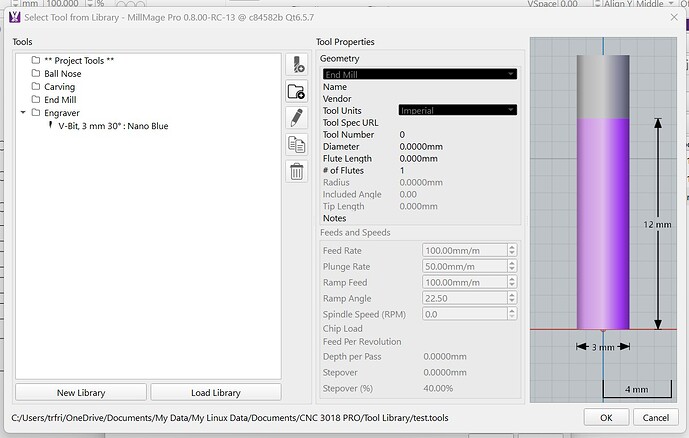Click OK to confirm tool selection
Image resolution: width=689 pixels, height=438 pixels.
[606, 417]
